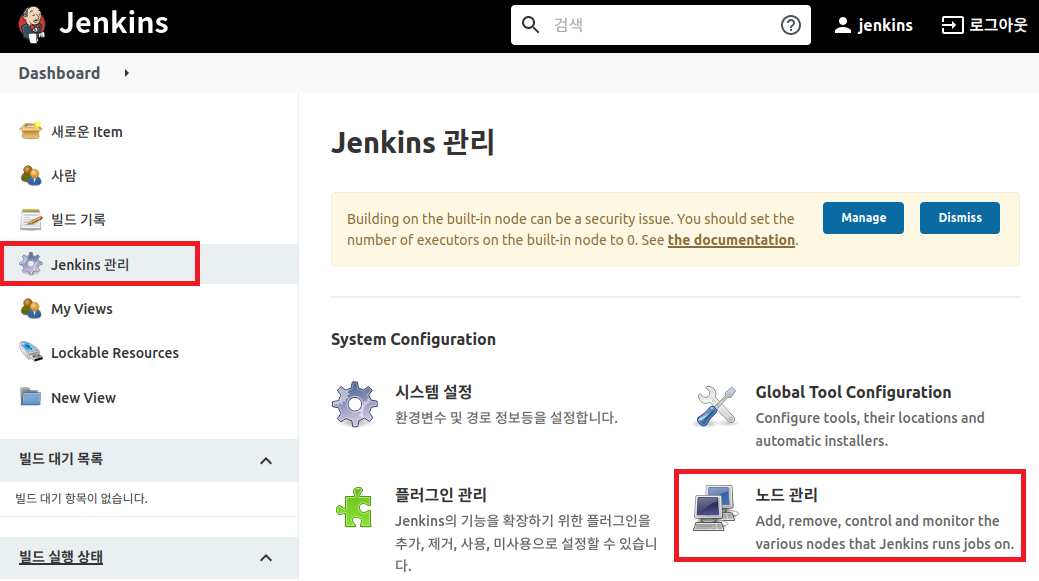Viewport: 1039px width, 581px height.
Task: Open 새로운 Item in sidebar
Action: (87, 132)
